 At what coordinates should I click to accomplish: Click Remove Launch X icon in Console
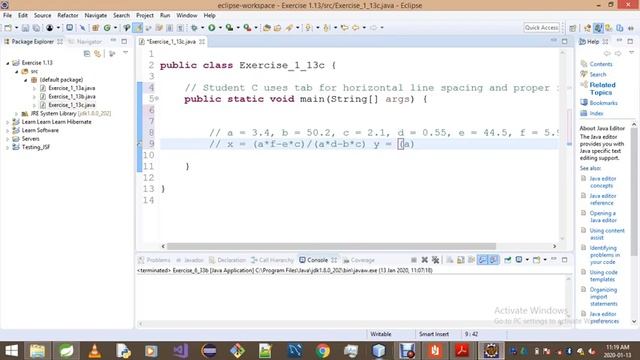(x=424, y=260)
